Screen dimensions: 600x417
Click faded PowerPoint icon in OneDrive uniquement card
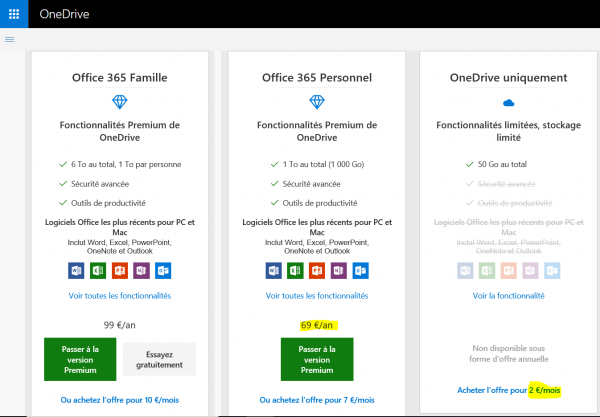point(509,270)
